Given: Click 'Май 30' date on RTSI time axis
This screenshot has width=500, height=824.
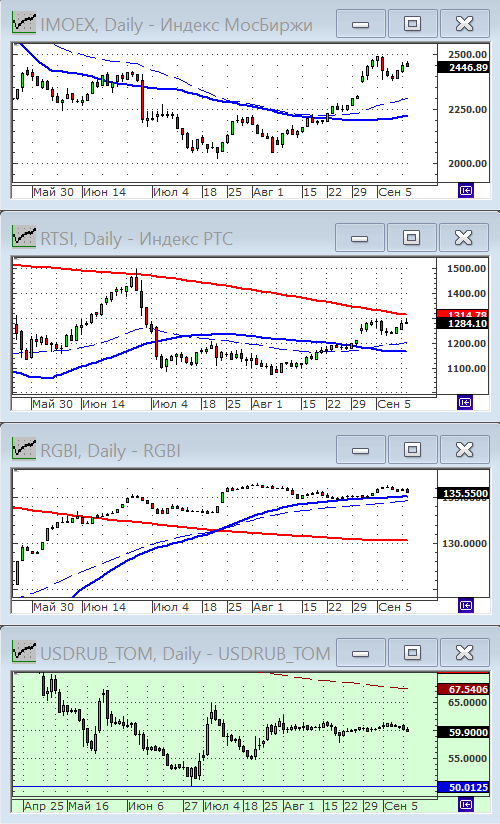Looking at the screenshot, I should [52, 404].
